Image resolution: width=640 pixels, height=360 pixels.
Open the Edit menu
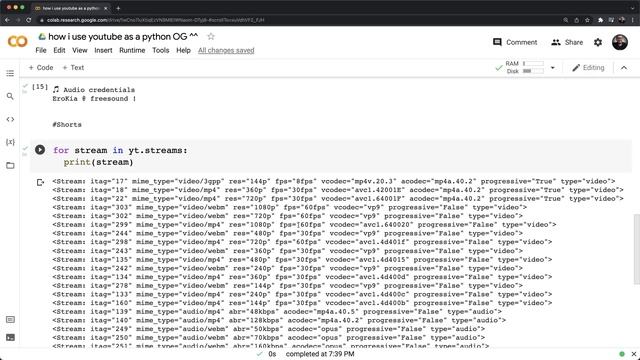[x=59, y=50]
